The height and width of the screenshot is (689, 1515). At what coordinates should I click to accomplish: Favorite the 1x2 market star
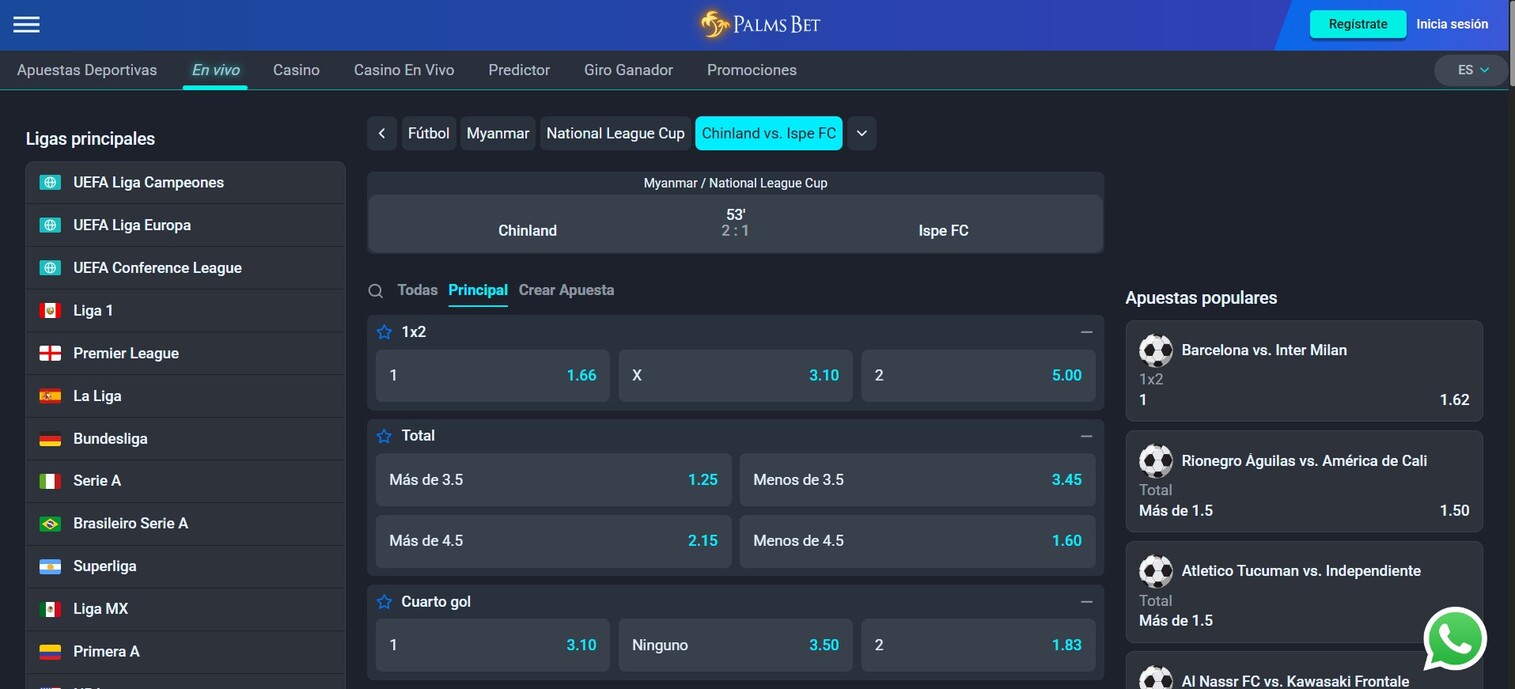(384, 332)
